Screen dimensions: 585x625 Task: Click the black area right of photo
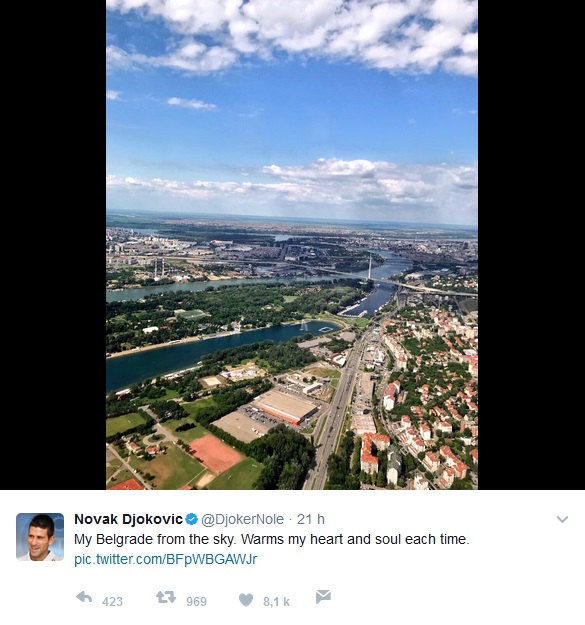[531, 245]
